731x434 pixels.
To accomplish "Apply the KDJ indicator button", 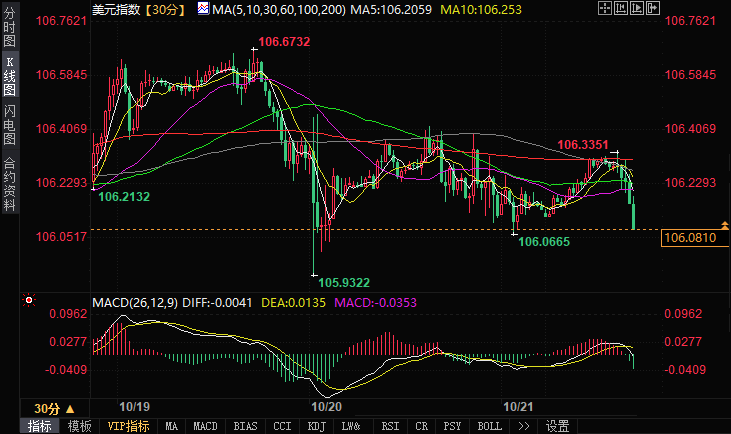I will (316, 426).
